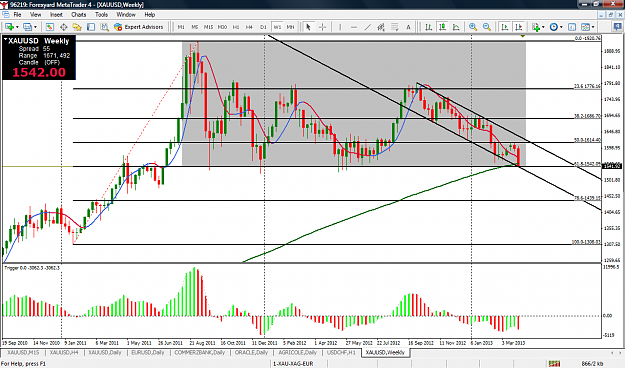The image size is (625, 368).
Task: Switch chart to MN monthly timeframe
Action: 291,27
